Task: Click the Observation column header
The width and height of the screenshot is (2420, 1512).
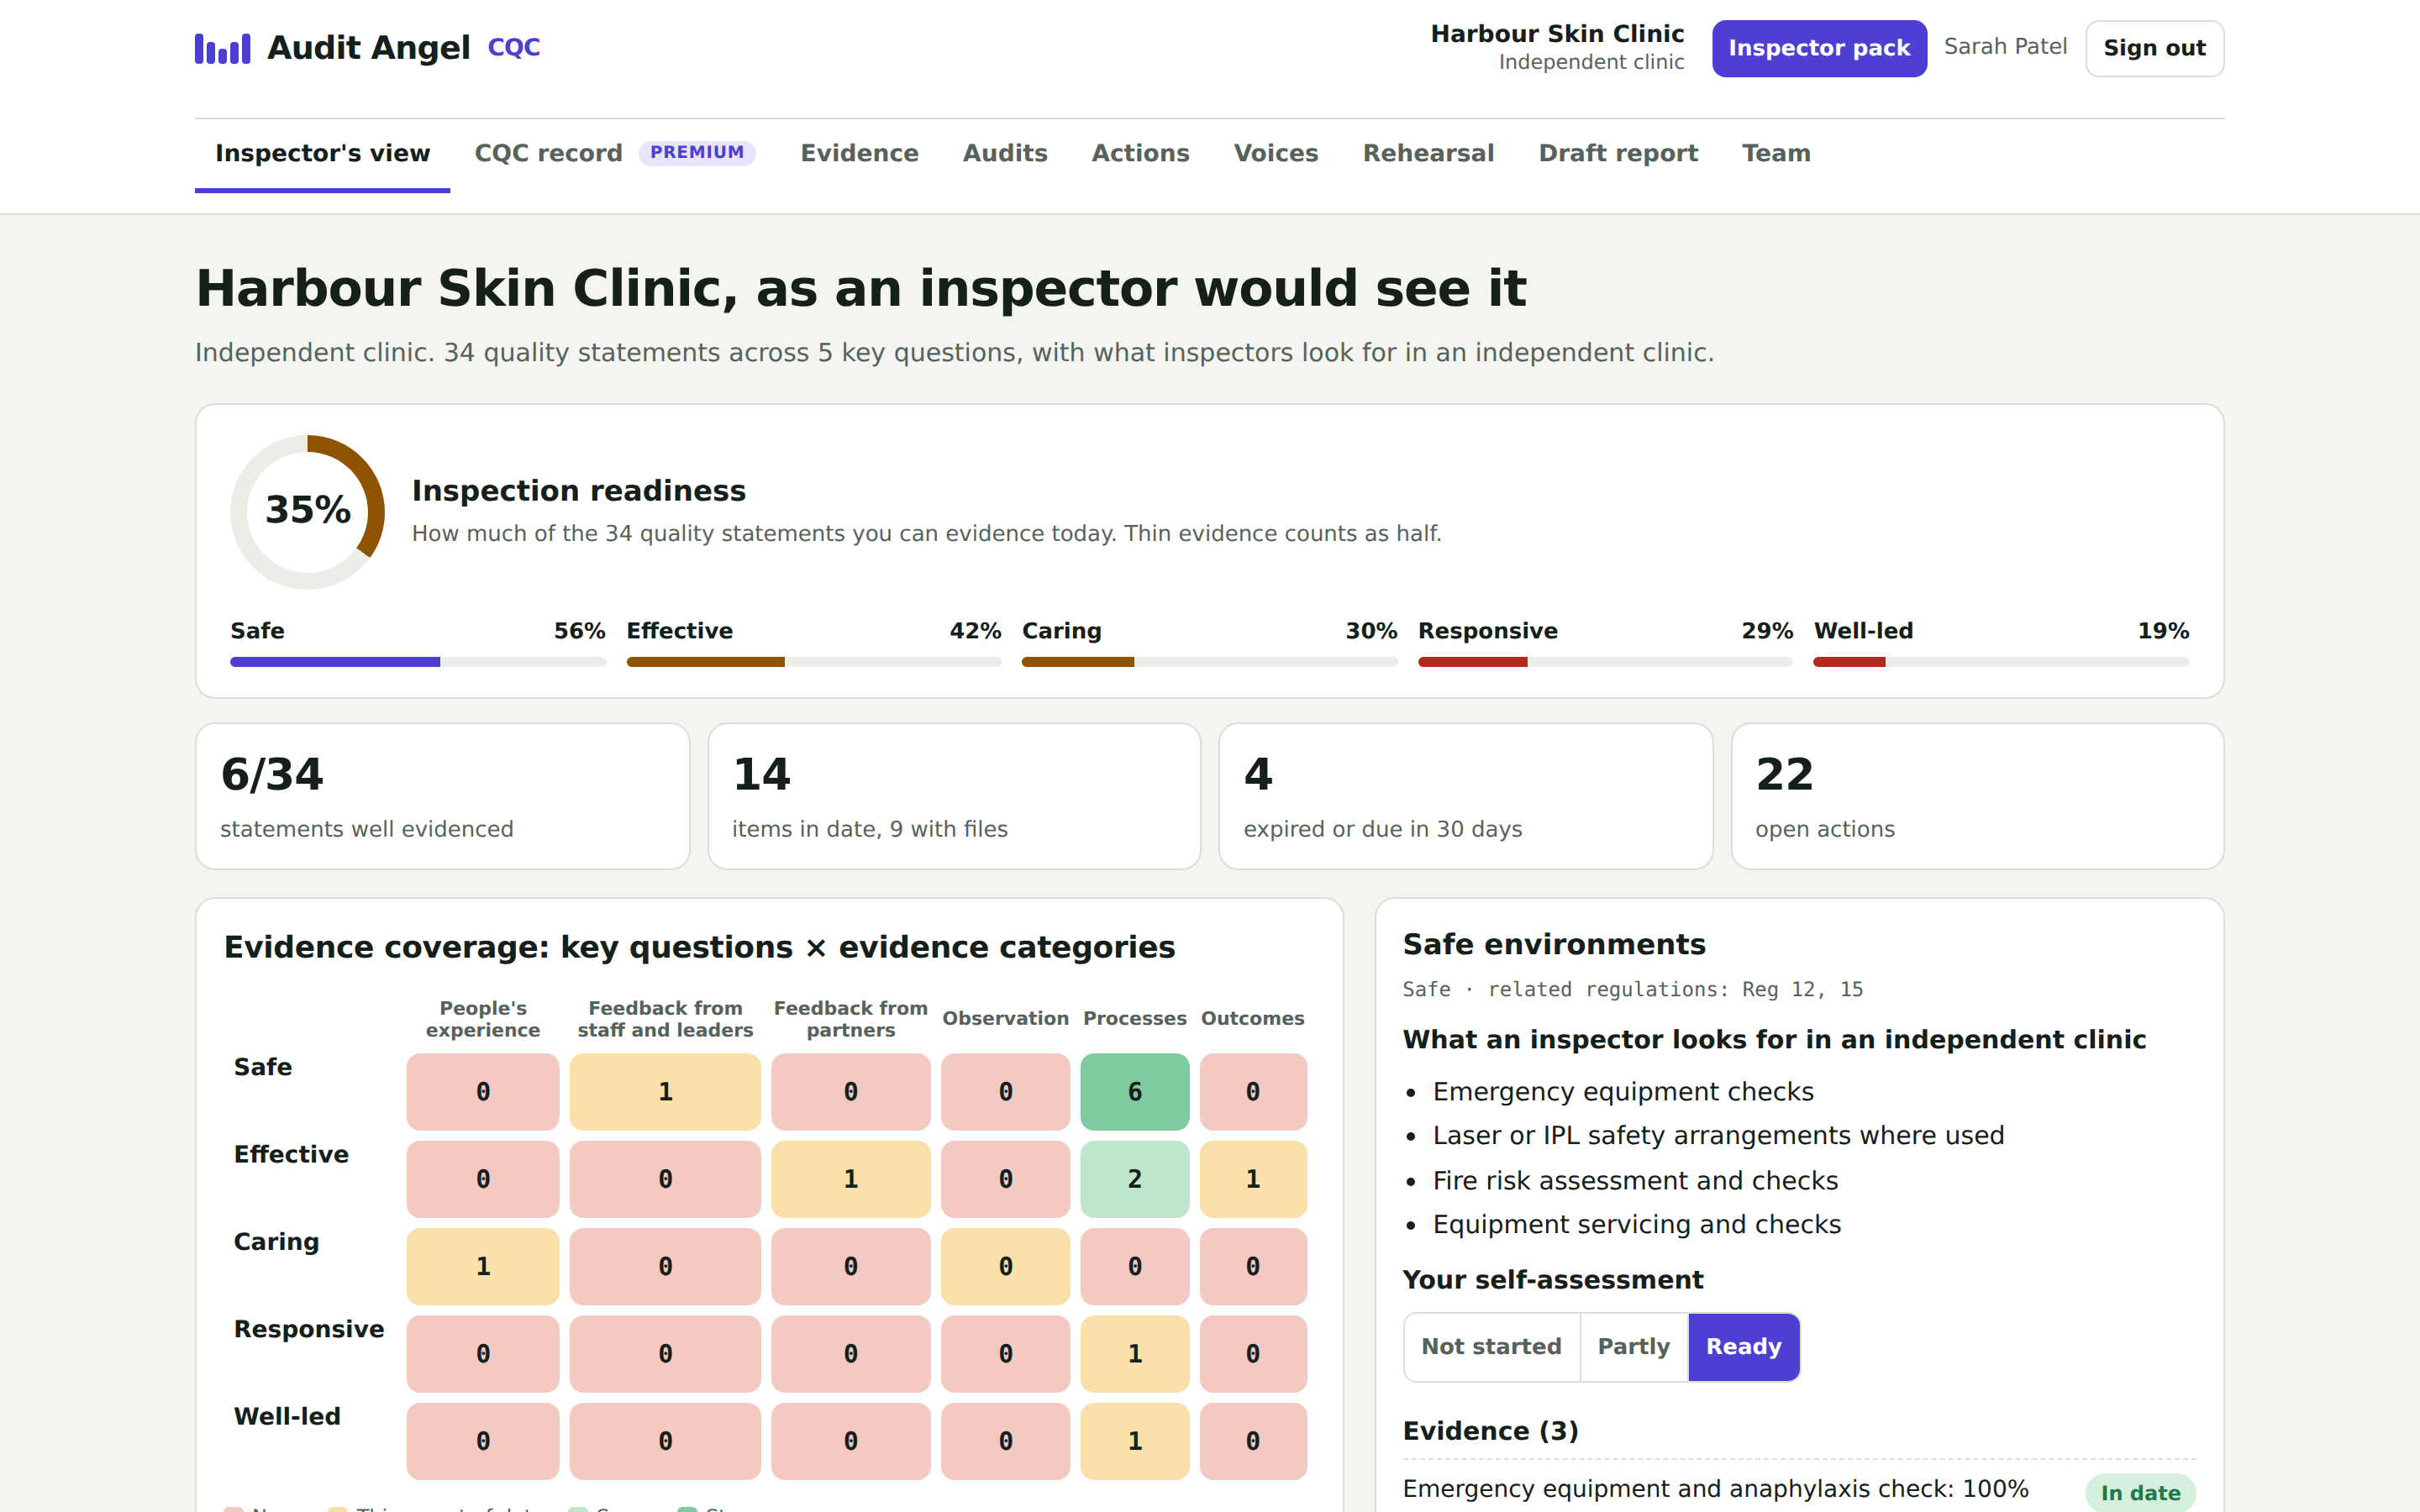Action: point(1005,1018)
